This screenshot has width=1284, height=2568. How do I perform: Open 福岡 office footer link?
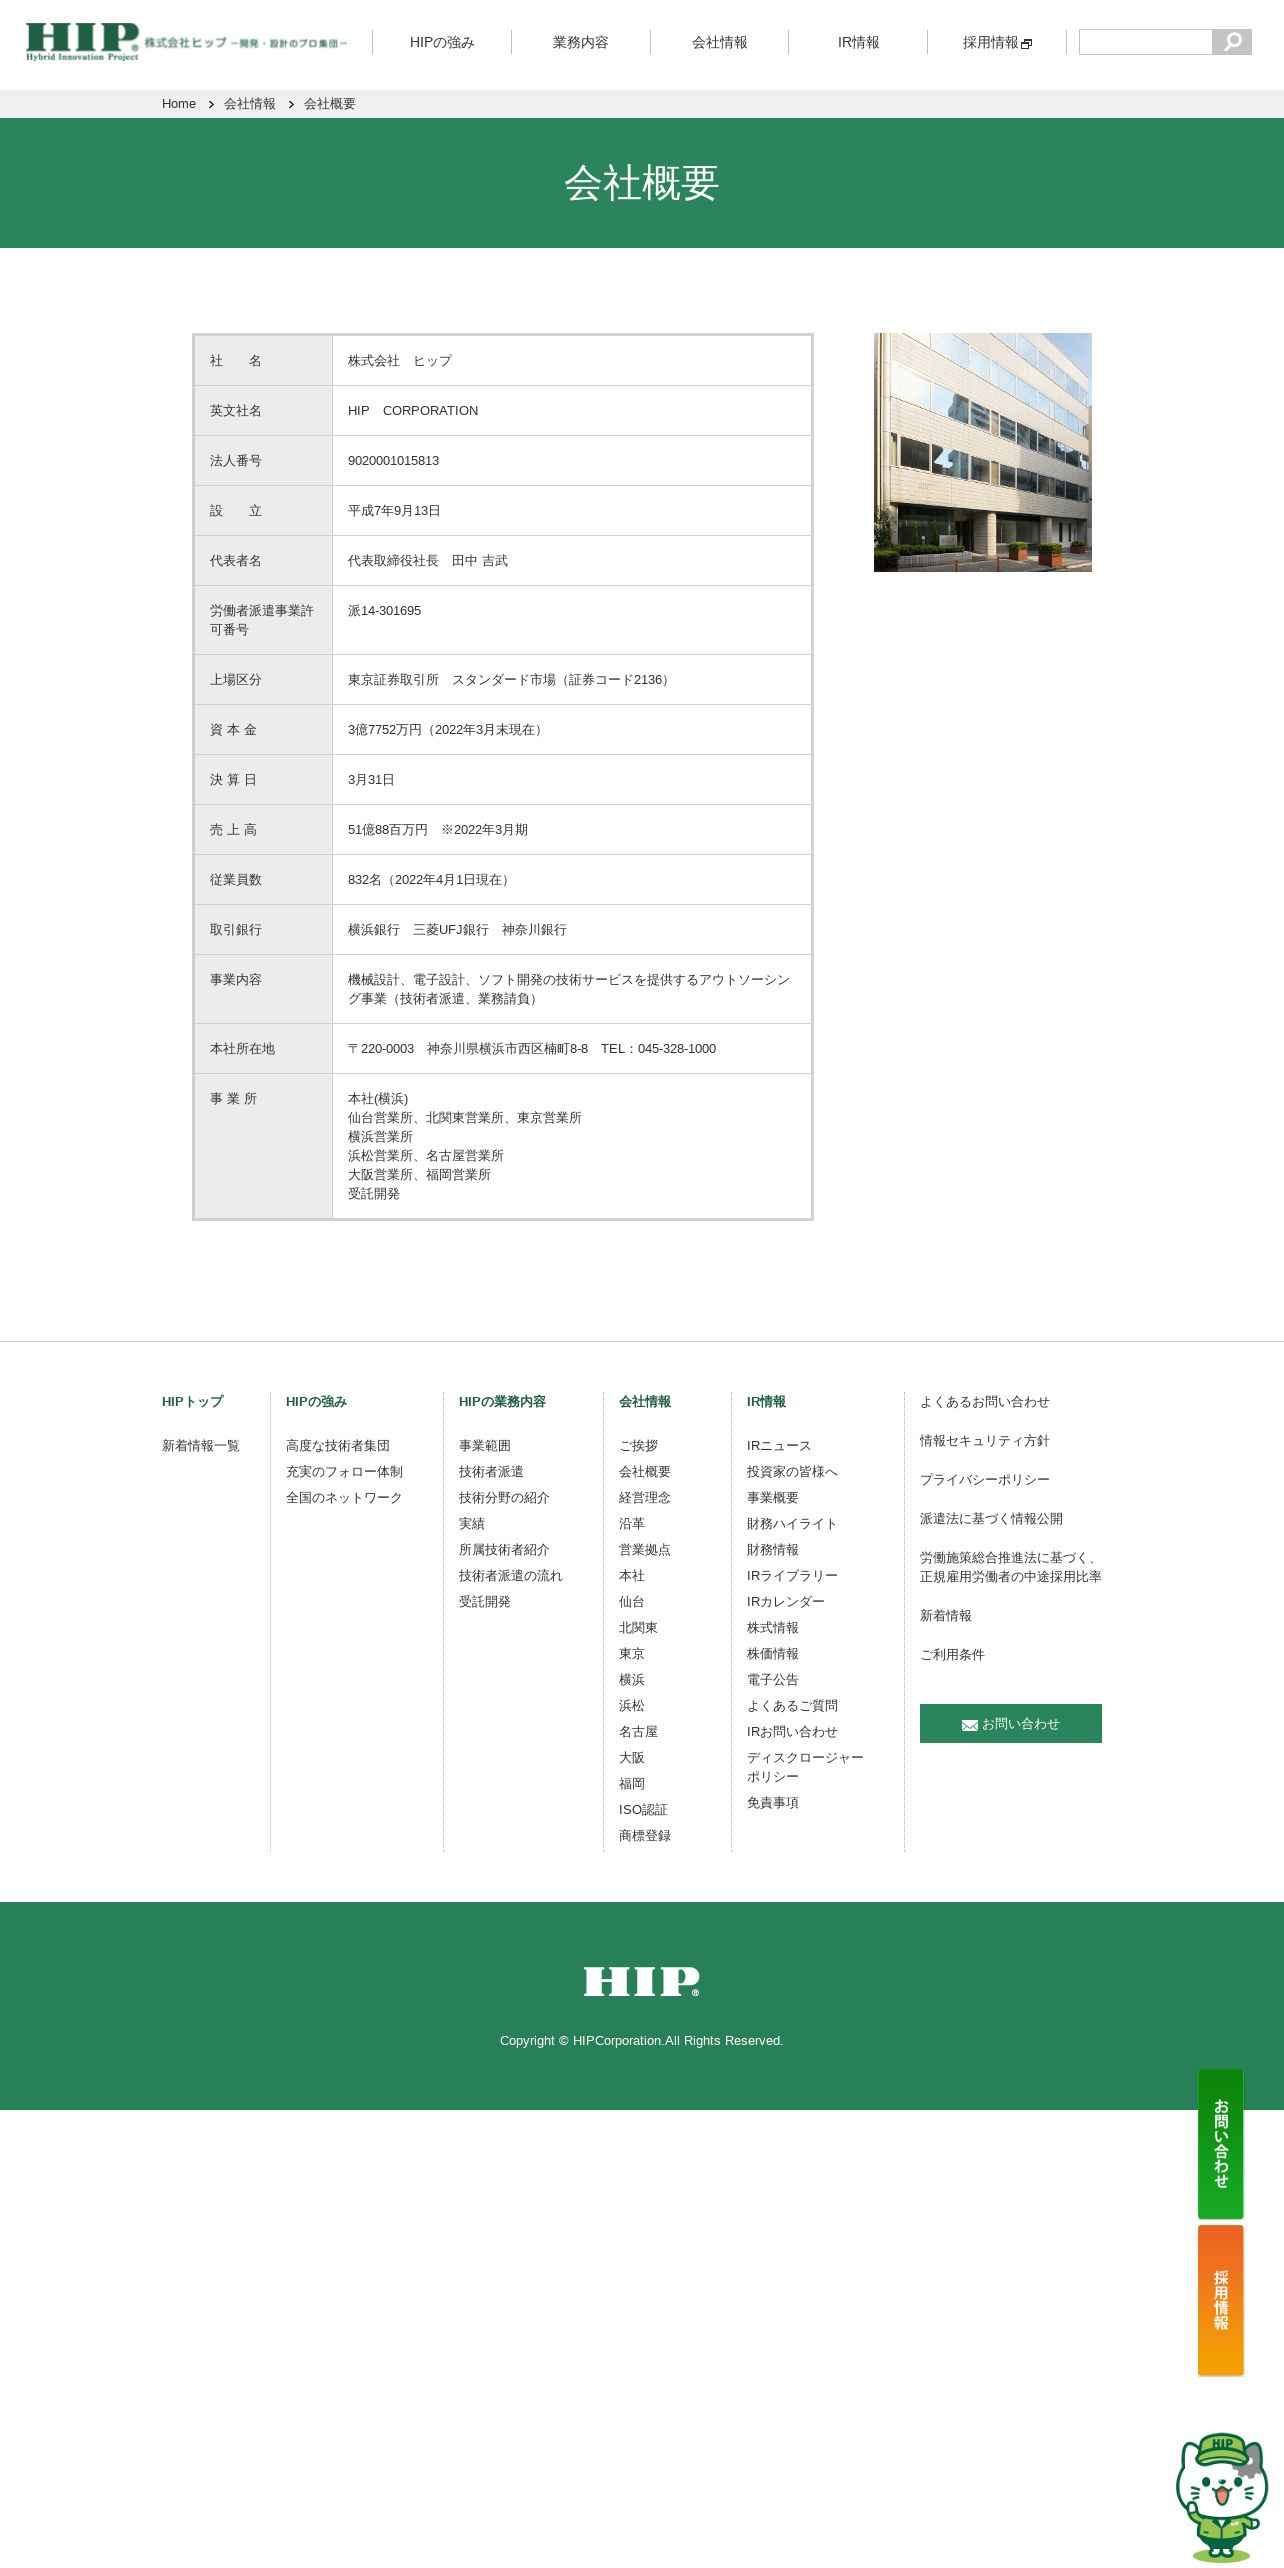pos(632,1784)
